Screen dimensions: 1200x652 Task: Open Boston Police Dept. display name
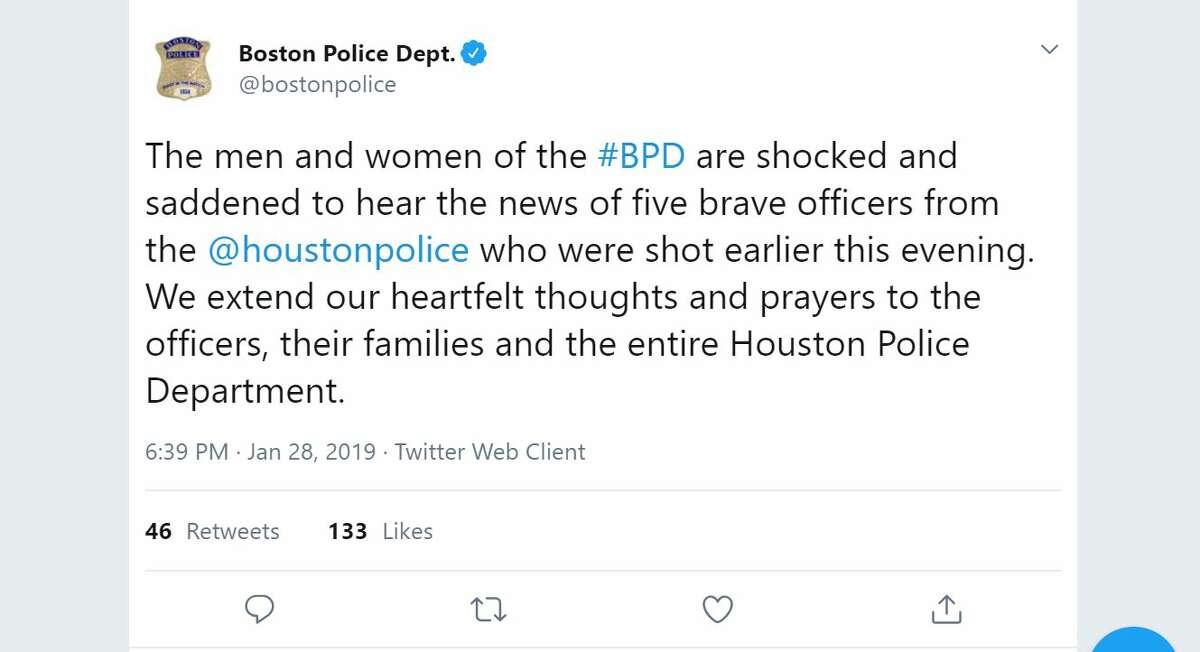(347, 54)
